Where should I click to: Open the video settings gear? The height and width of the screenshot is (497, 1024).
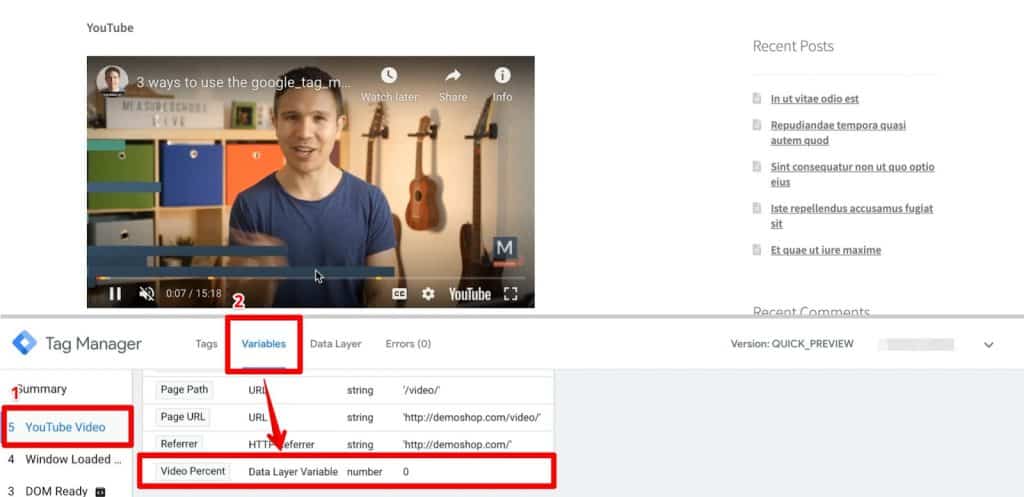click(428, 294)
